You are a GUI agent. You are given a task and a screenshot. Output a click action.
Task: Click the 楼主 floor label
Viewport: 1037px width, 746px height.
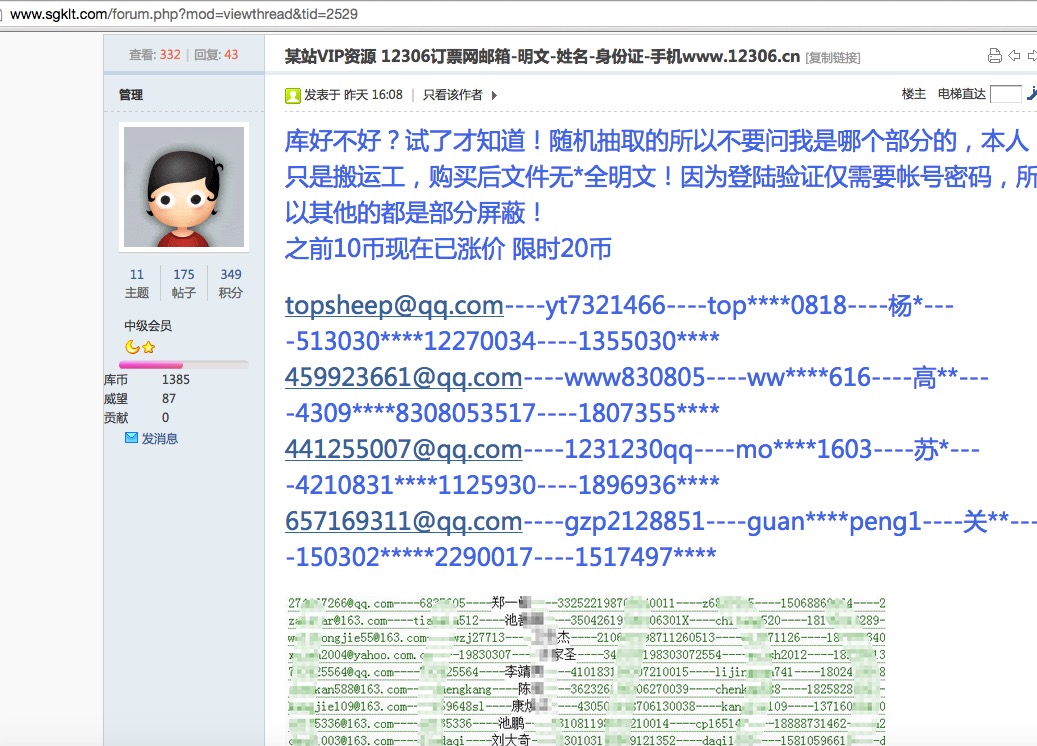tap(913, 94)
